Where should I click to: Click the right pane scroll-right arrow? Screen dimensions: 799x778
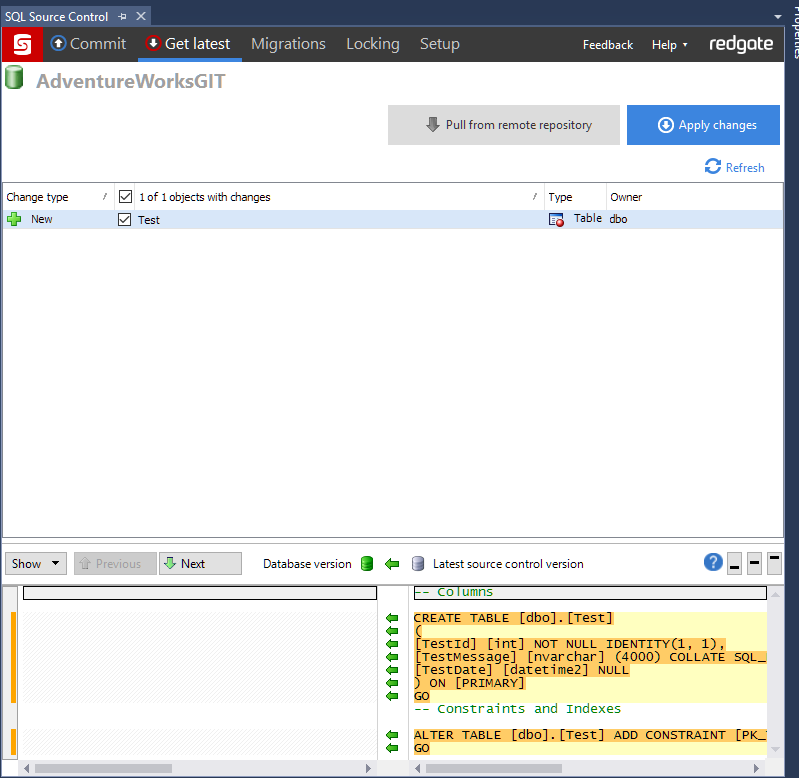pyautogui.click(x=756, y=768)
